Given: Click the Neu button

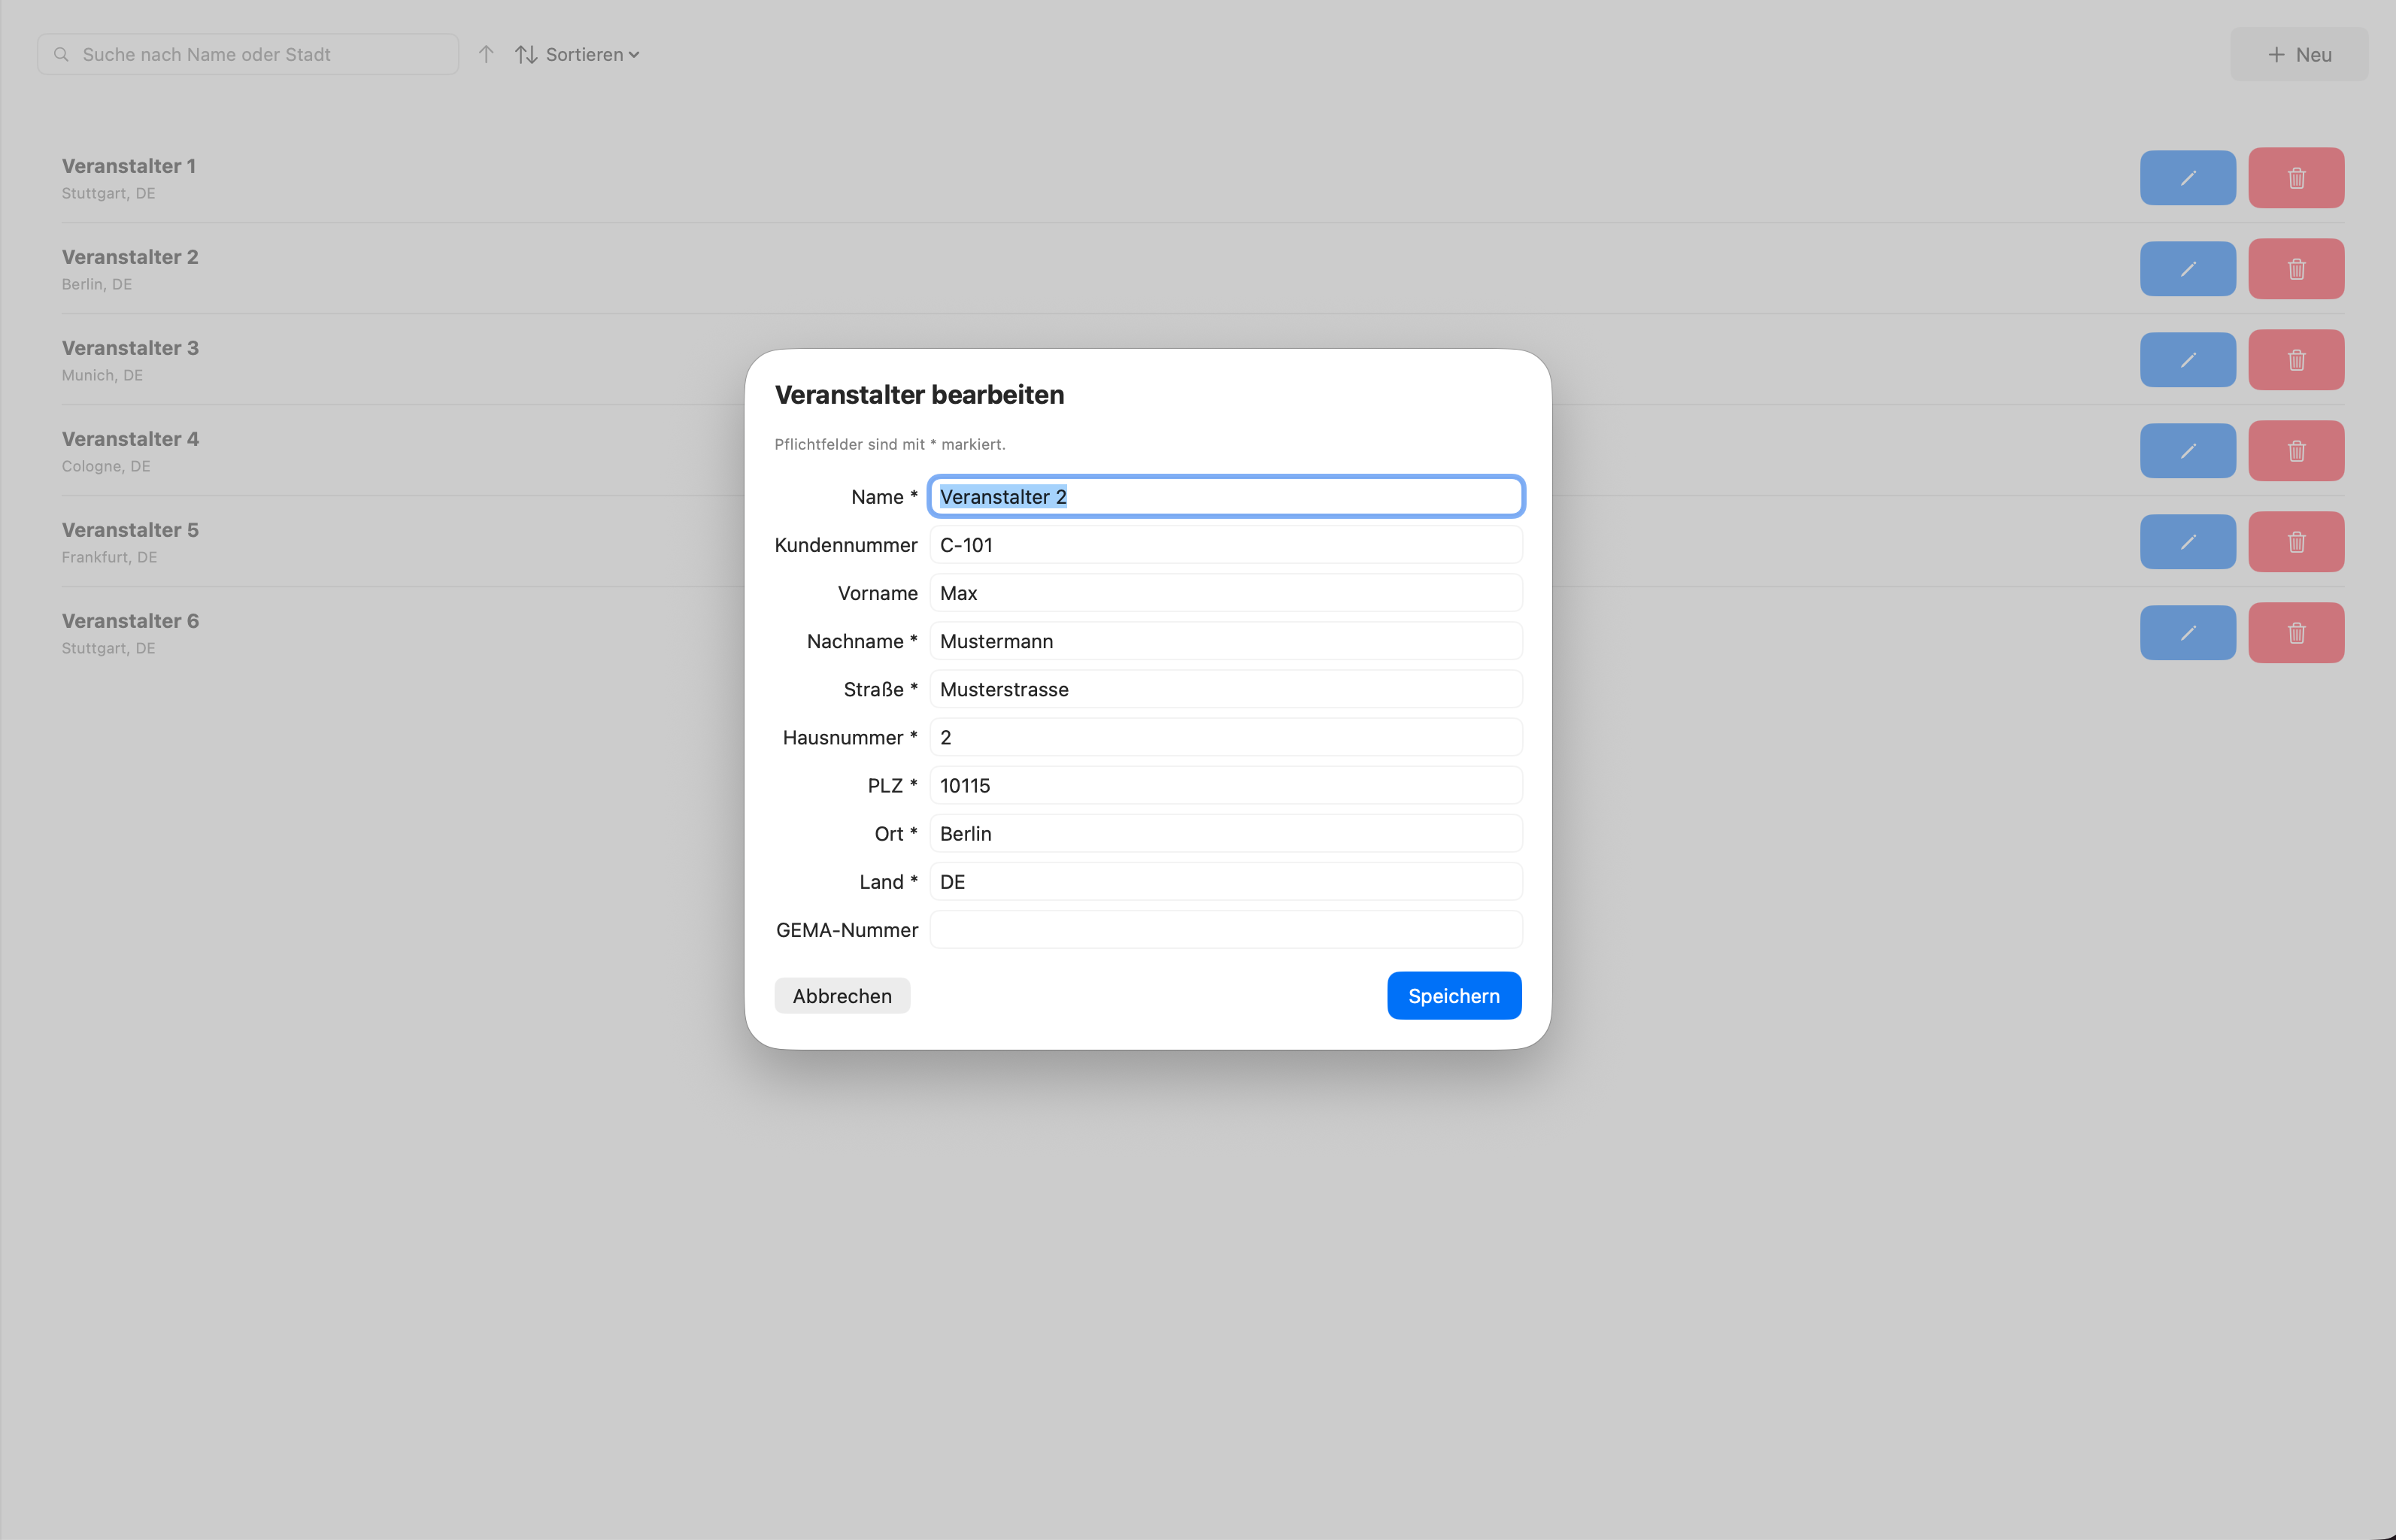Looking at the screenshot, I should coord(2298,54).
